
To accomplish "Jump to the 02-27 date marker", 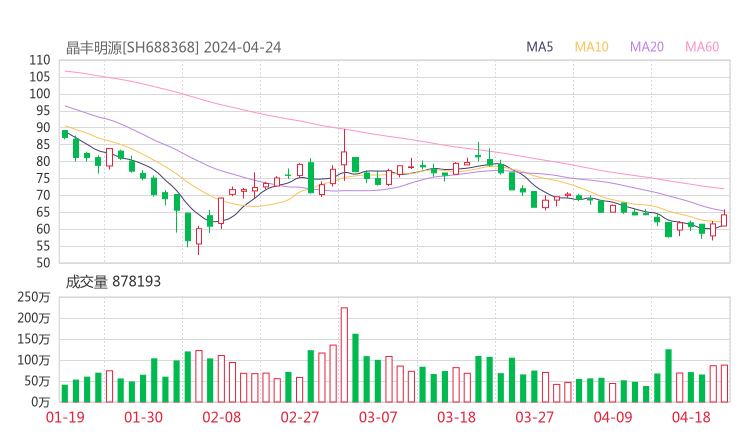I will [x=299, y=418].
